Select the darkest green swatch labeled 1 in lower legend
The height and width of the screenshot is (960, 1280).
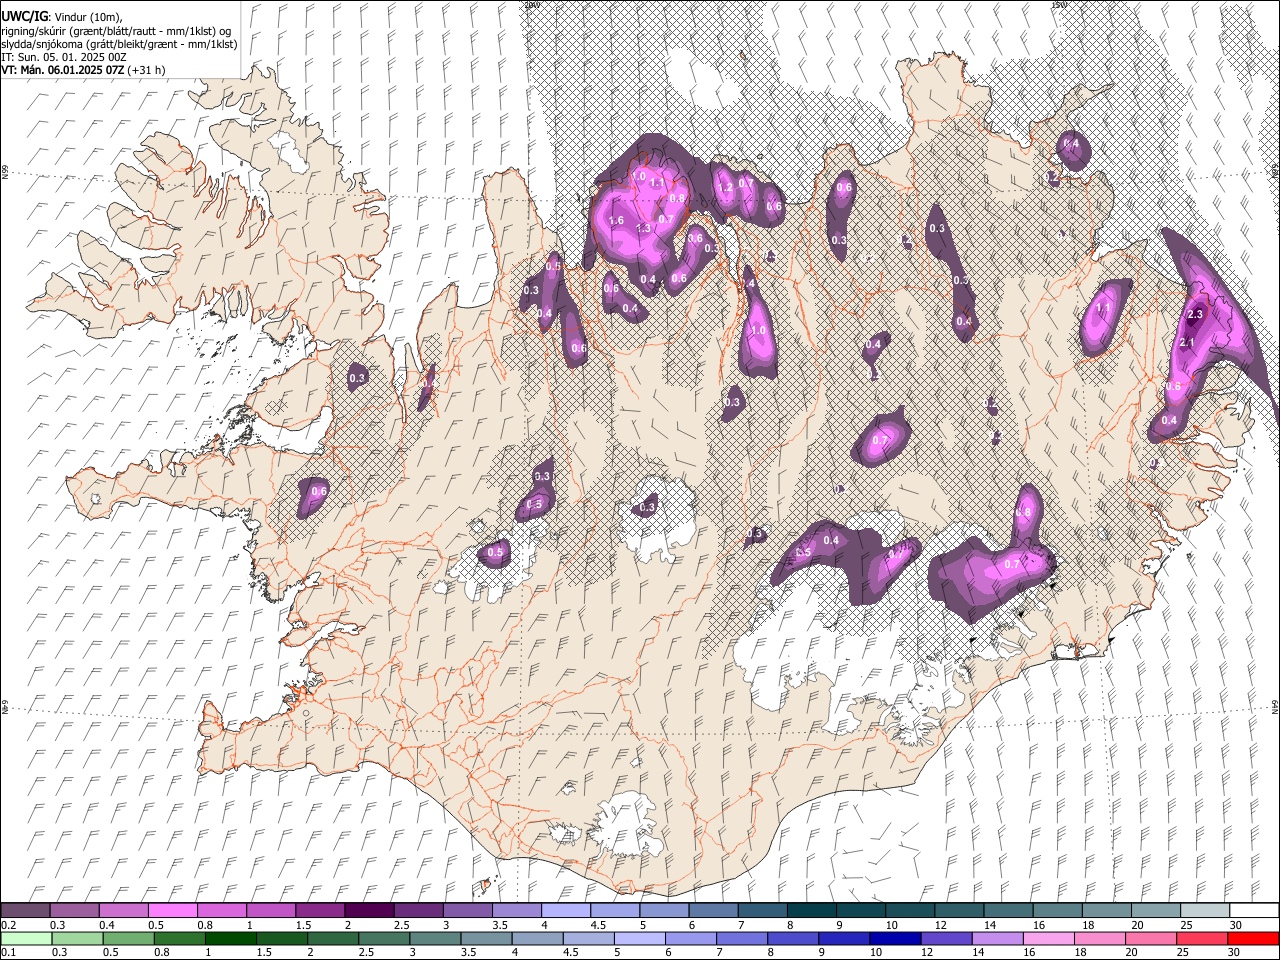(x=230, y=938)
